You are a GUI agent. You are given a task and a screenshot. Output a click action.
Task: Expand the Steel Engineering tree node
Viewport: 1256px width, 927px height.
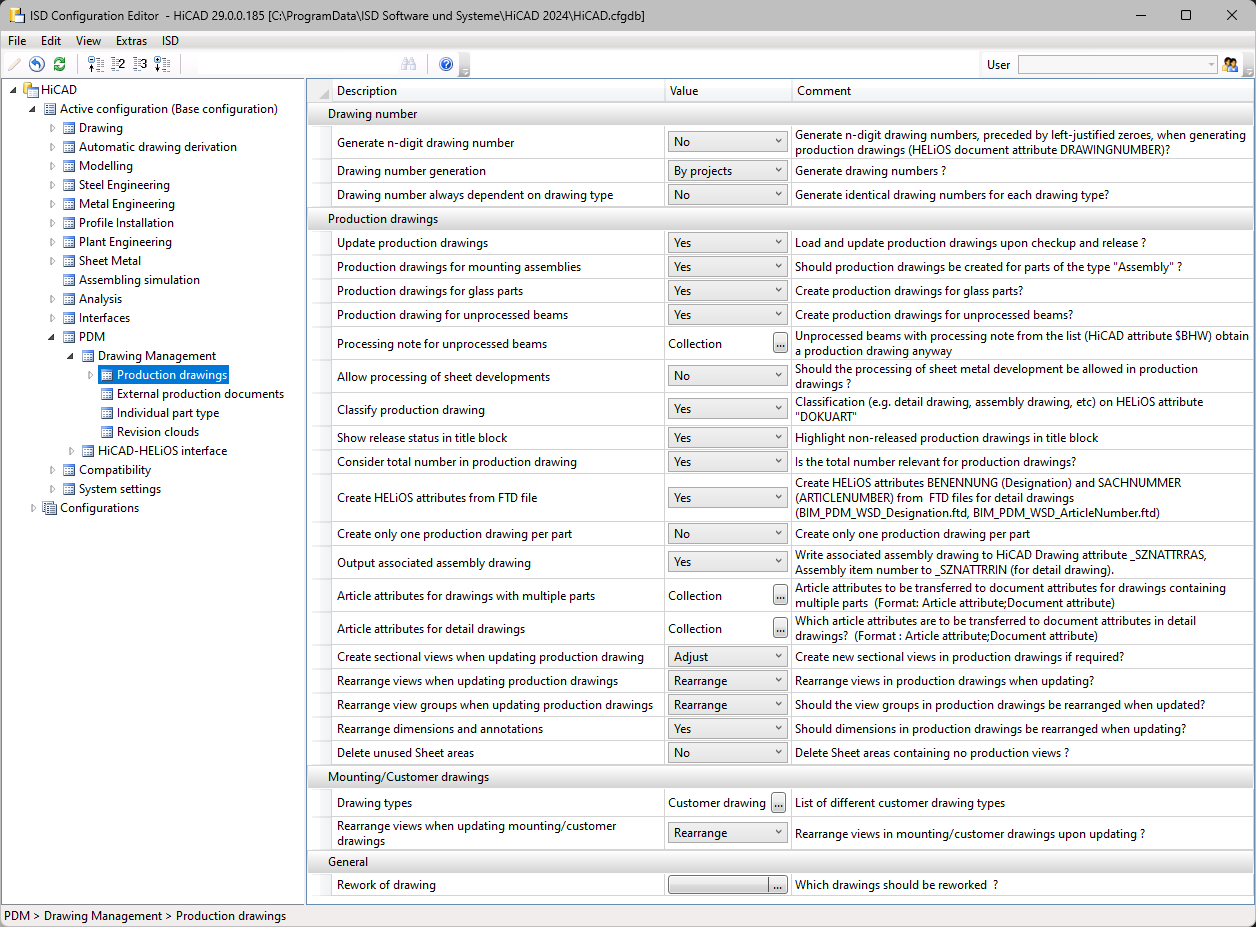point(53,185)
